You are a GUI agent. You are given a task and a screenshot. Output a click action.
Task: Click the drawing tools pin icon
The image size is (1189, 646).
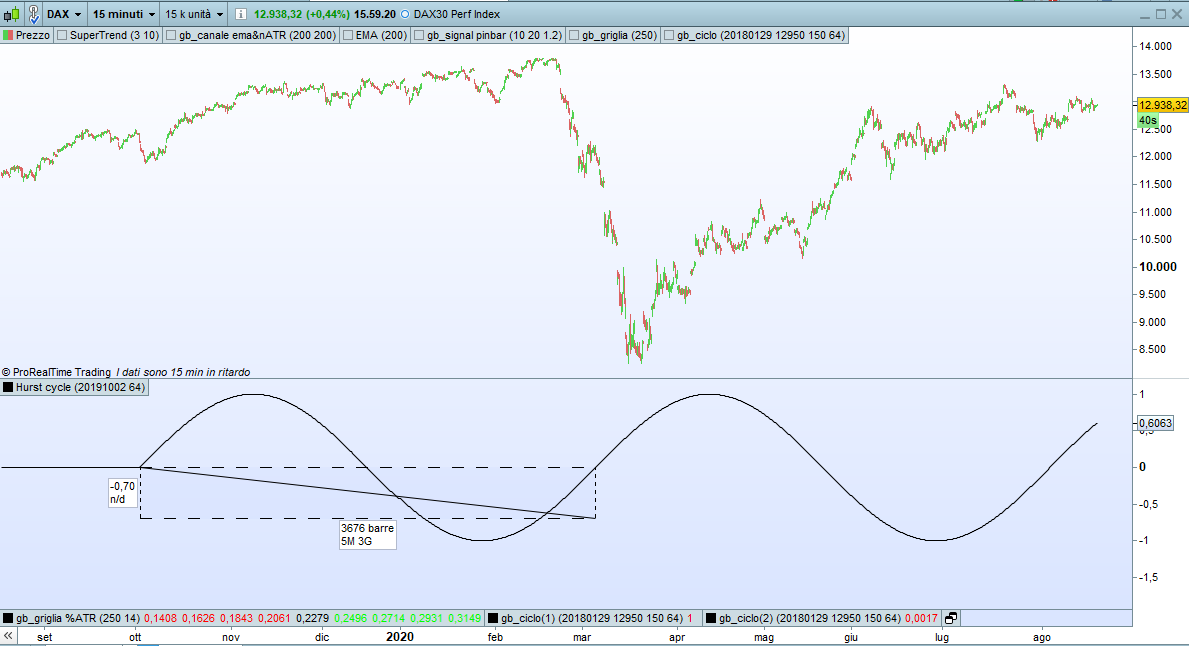pos(33,14)
